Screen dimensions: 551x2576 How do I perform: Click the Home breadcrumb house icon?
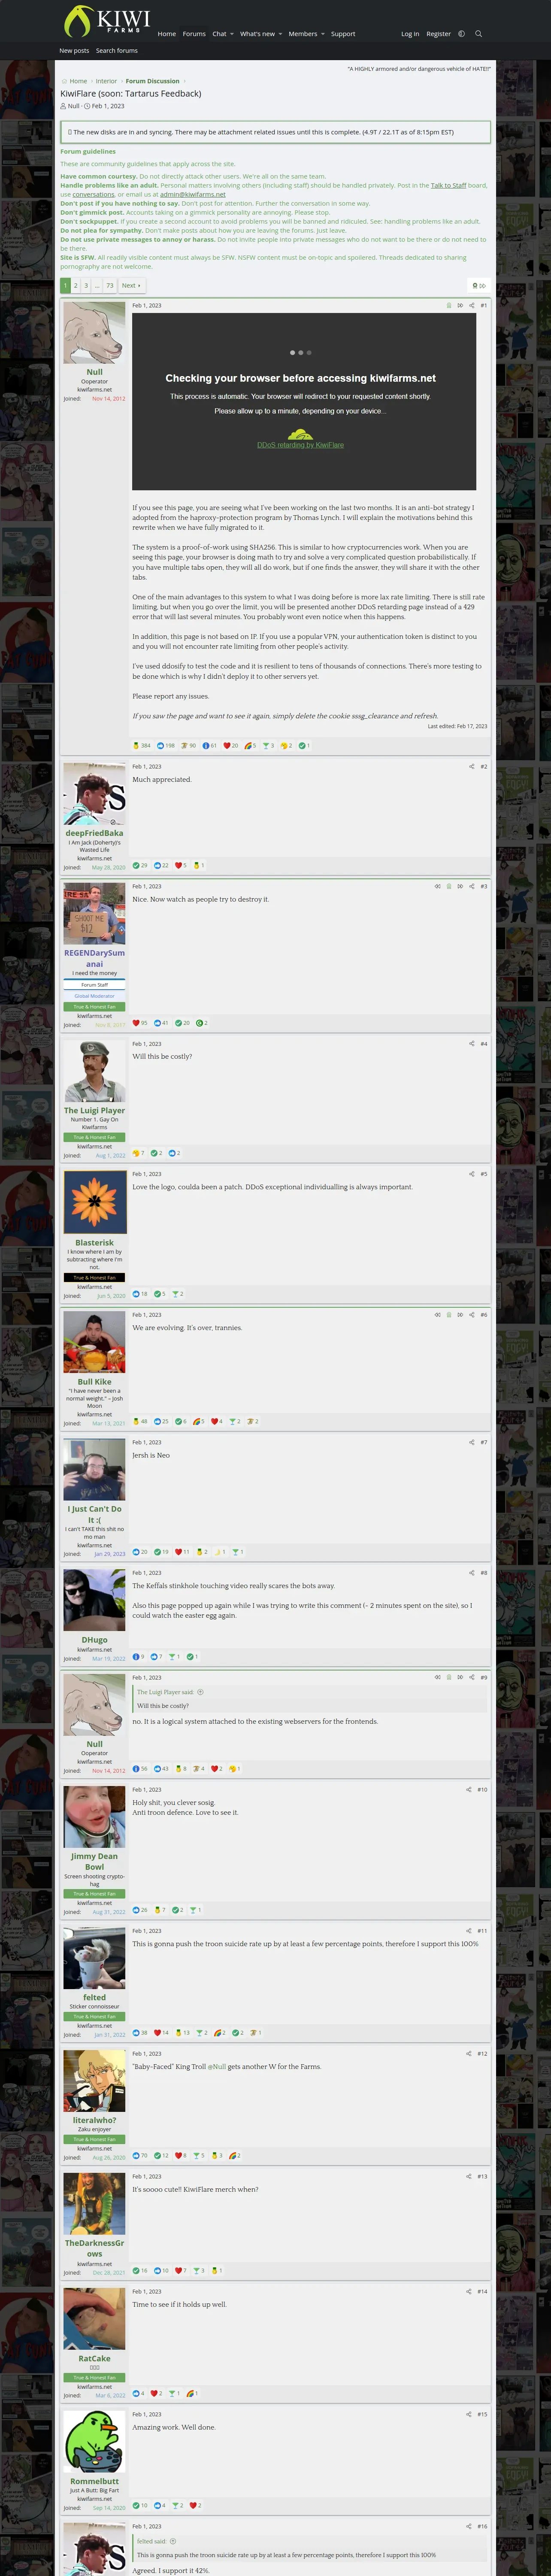[x=65, y=81]
